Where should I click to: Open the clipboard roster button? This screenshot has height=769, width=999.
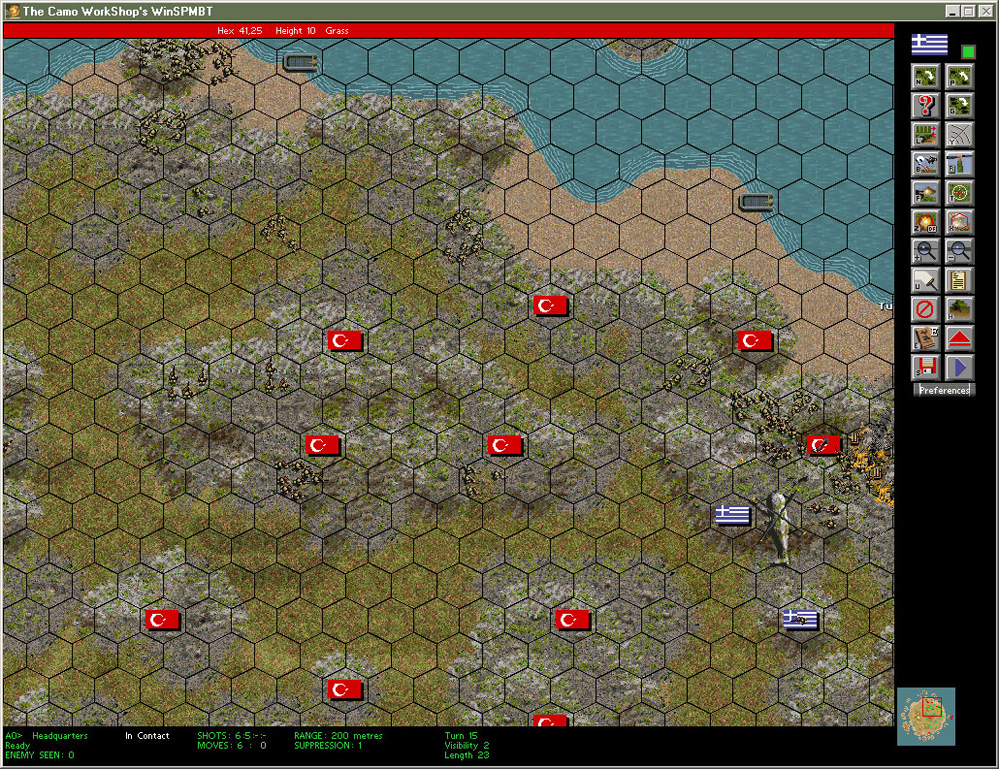pyautogui.click(x=959, y=280)
